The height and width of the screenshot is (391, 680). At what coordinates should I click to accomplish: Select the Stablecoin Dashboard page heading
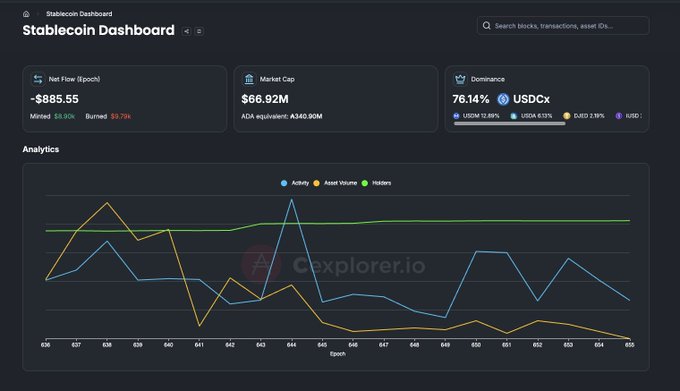coord(98,30)
